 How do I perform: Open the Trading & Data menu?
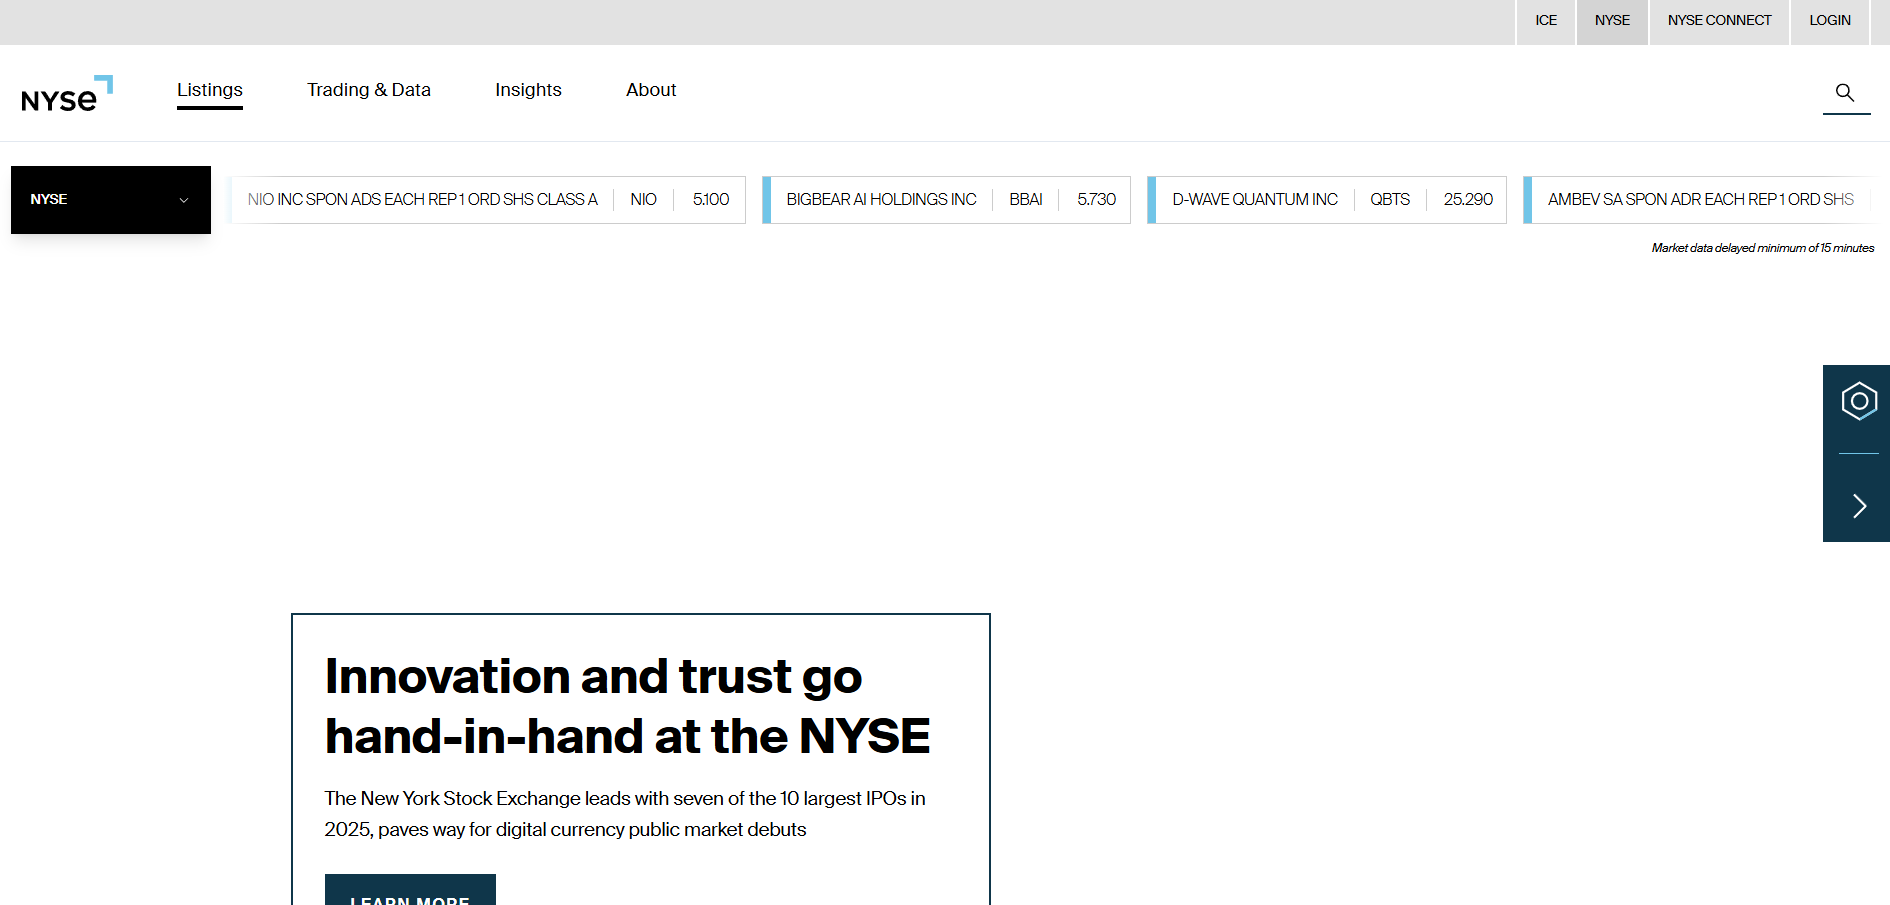point(368,90)
